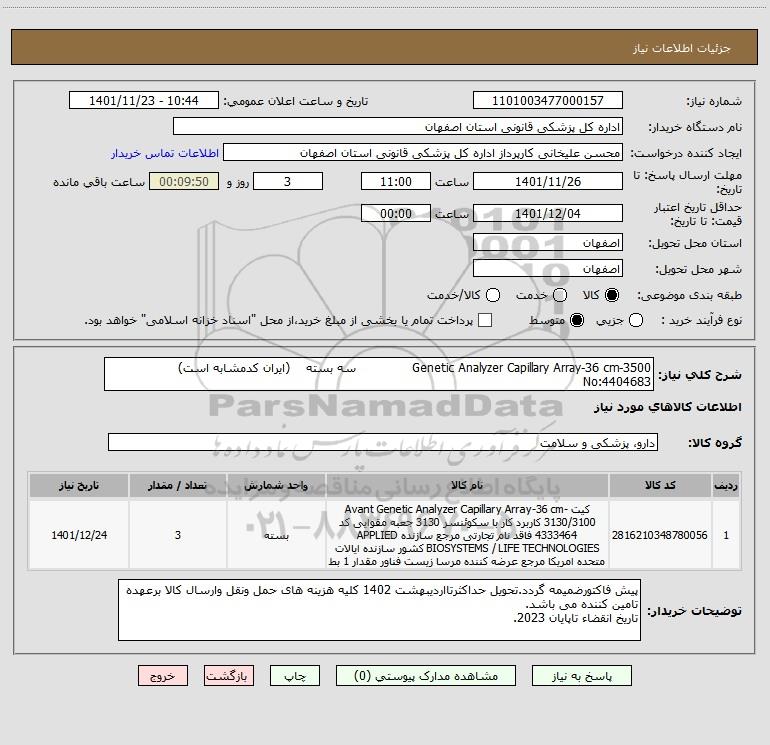Click the need date cell 1401/12/24
The width and height of the screenshot is (770, 745).
(x=79, y=535)
